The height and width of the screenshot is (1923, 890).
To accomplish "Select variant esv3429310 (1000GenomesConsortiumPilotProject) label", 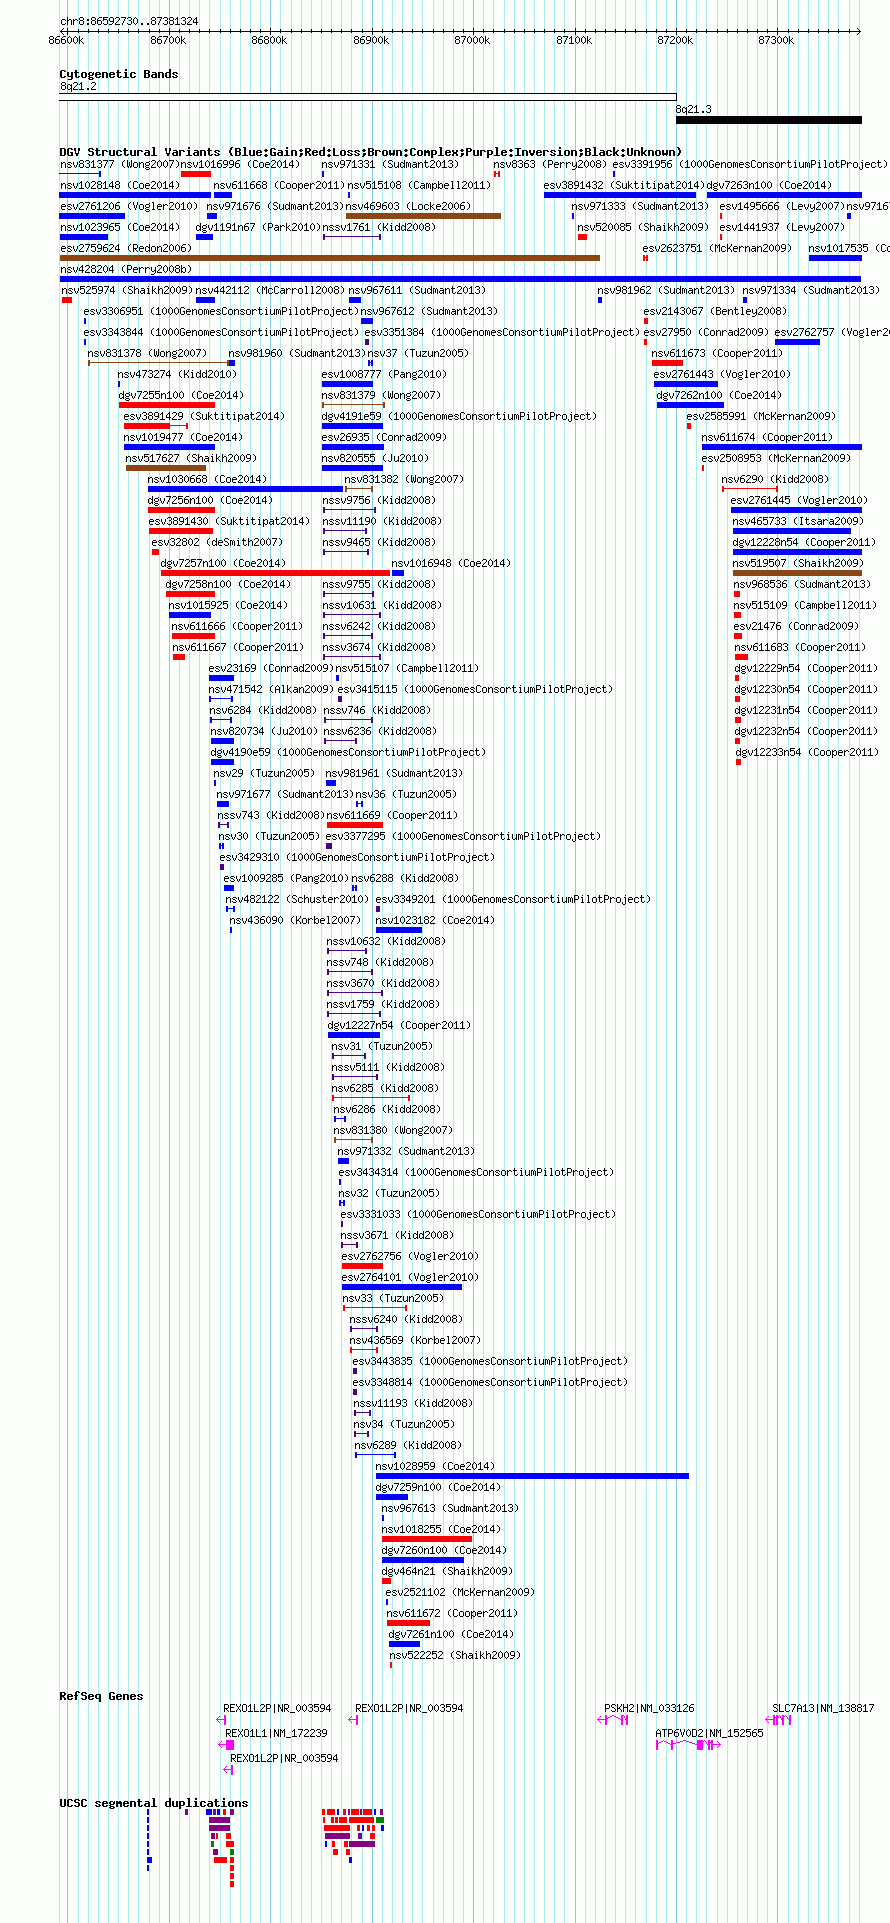I will coord(357,857).
